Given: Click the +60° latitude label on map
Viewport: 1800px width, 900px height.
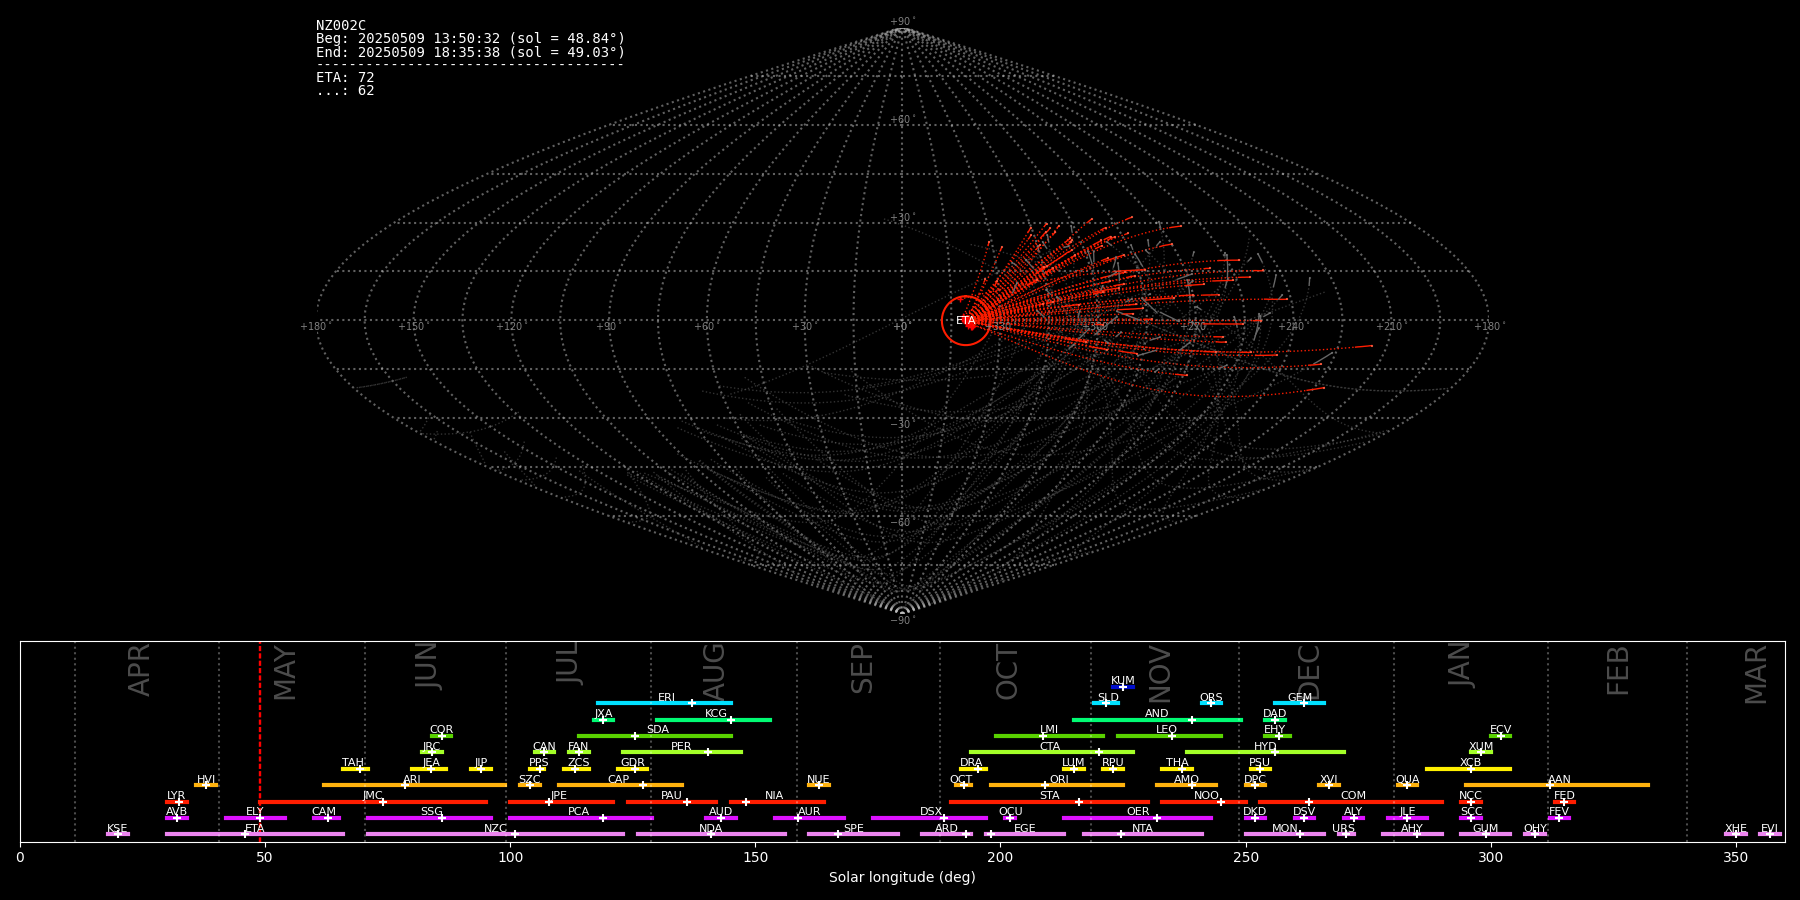Looking at the screenshot, I should tap(902, 120).
